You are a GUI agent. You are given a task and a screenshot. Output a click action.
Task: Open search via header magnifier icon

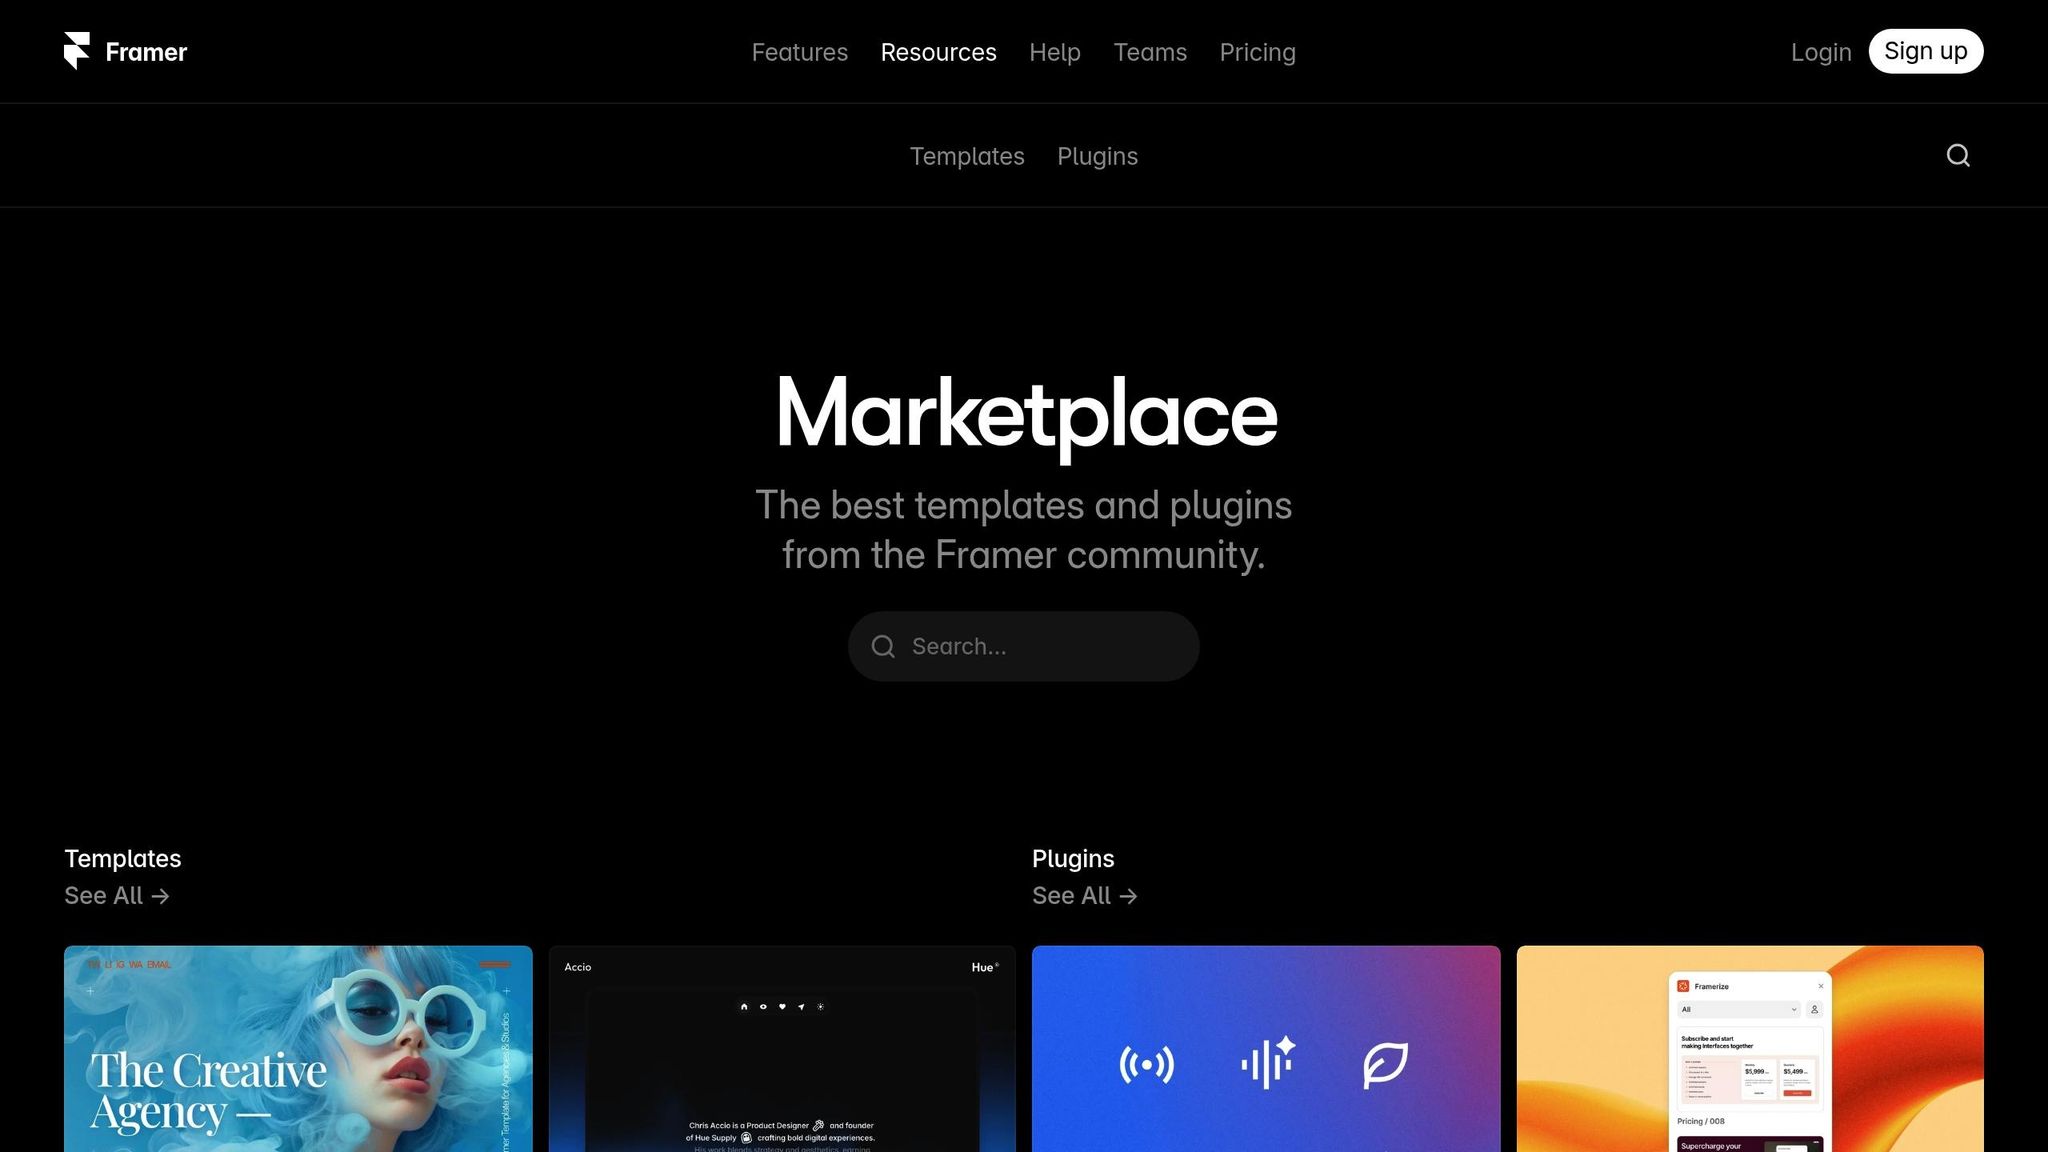1958,155
